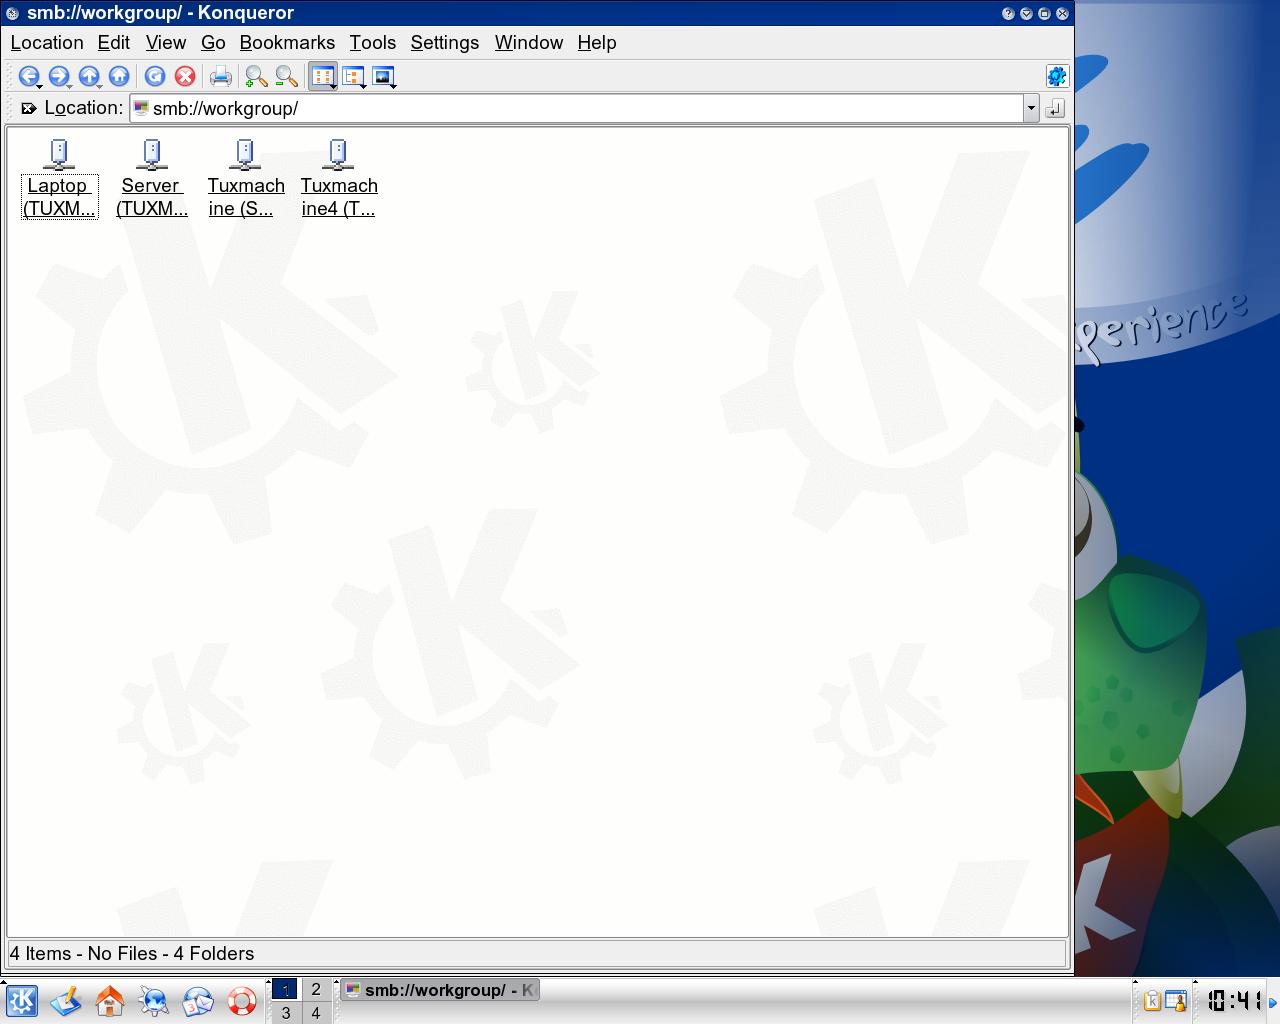Click the panel clock showing 10:41
The image size is (1280, 1024).
pos(1233,1000)
